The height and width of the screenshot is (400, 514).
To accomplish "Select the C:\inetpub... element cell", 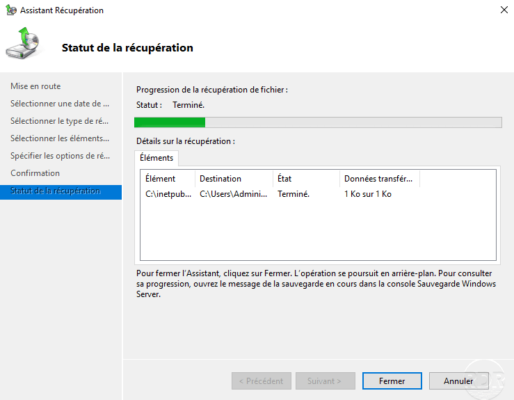I will [x=168, y=194].
